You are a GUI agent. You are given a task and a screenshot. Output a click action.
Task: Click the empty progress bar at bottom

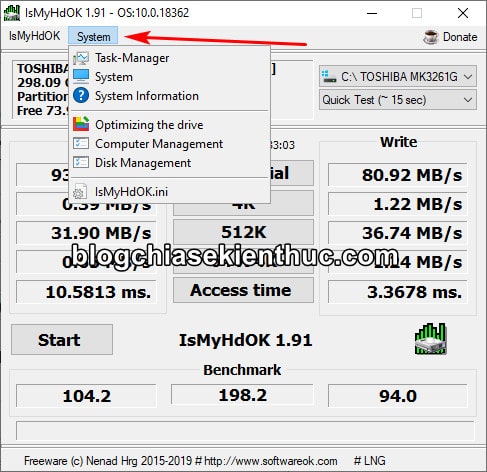pos(245,430)
